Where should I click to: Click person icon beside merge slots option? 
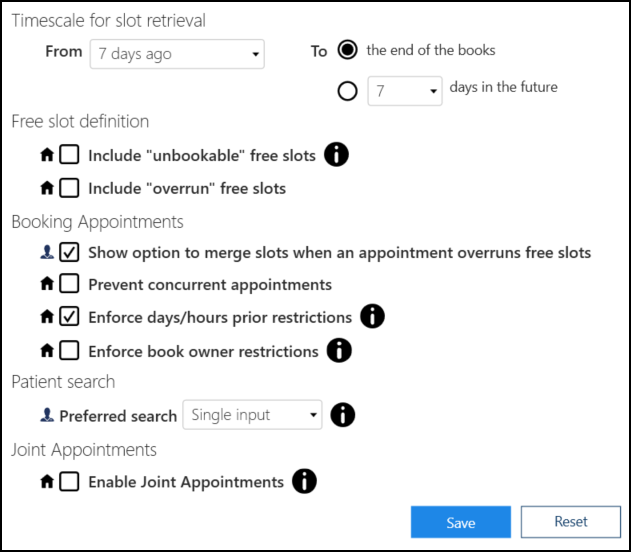click(46, 252)
